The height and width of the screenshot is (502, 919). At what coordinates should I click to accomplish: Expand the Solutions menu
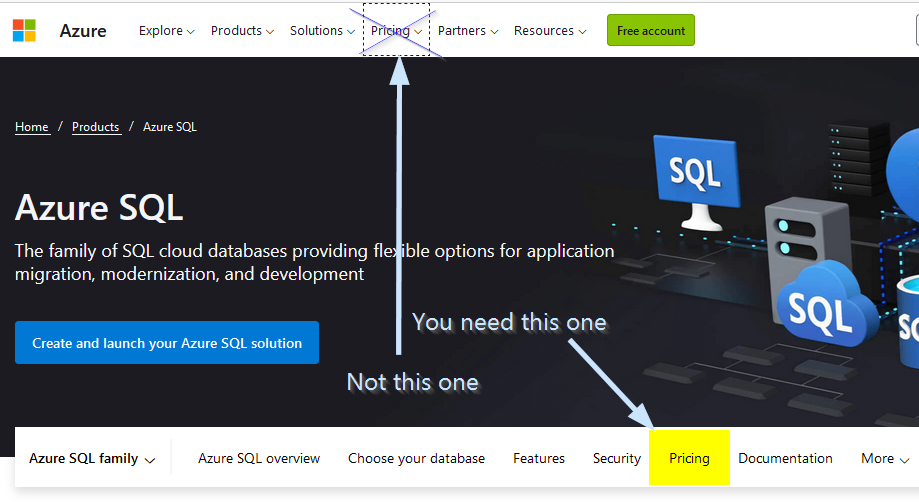tap(322, 30)
